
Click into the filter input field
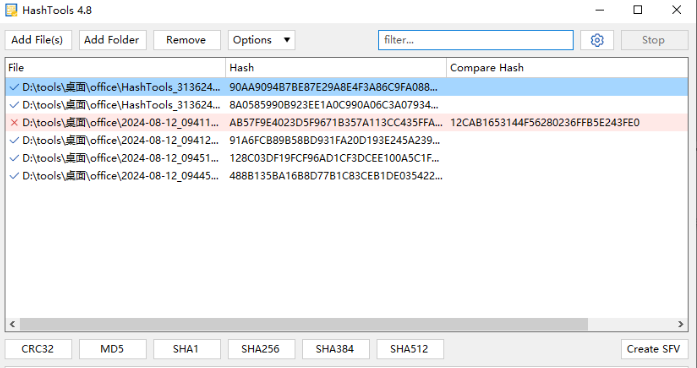476,40
